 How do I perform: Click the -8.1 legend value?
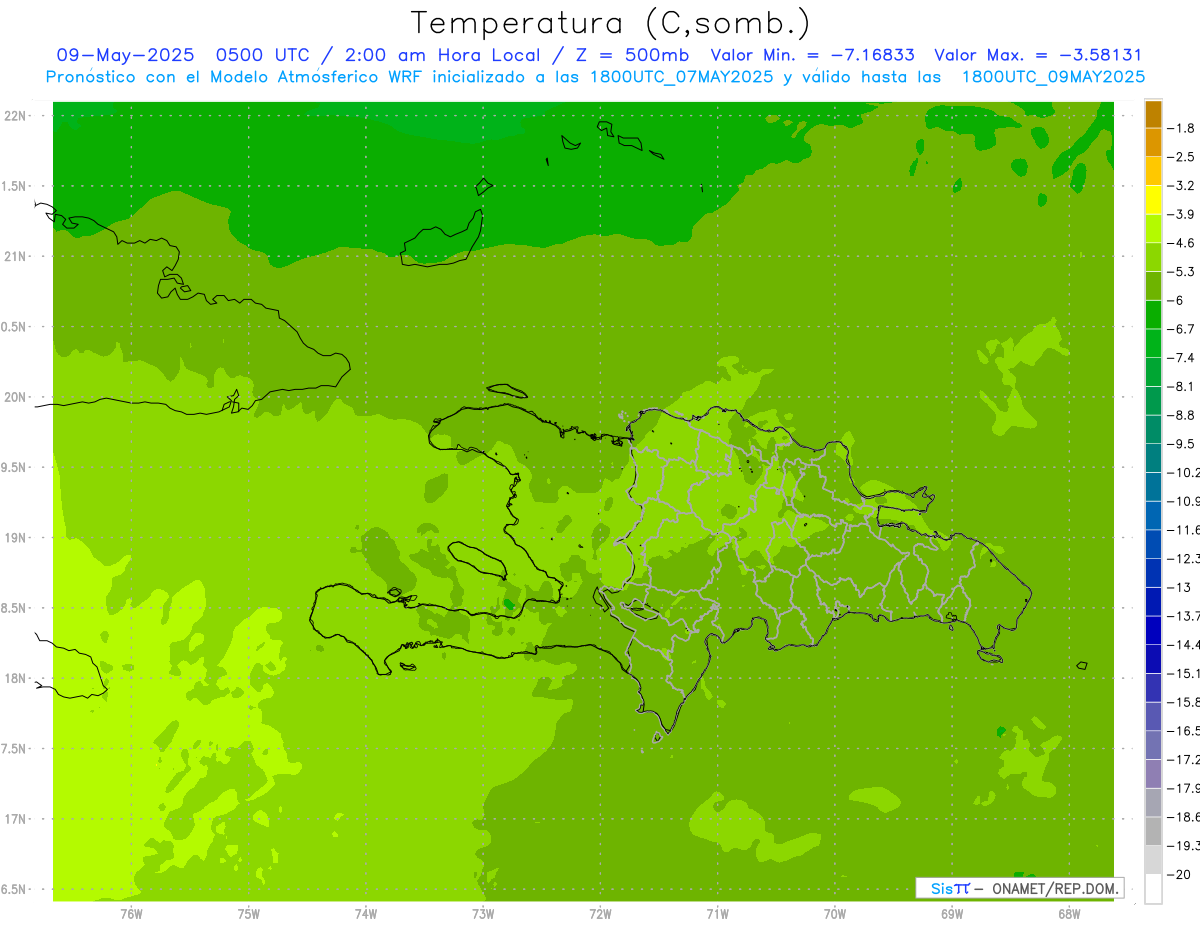coord(1181,386)
